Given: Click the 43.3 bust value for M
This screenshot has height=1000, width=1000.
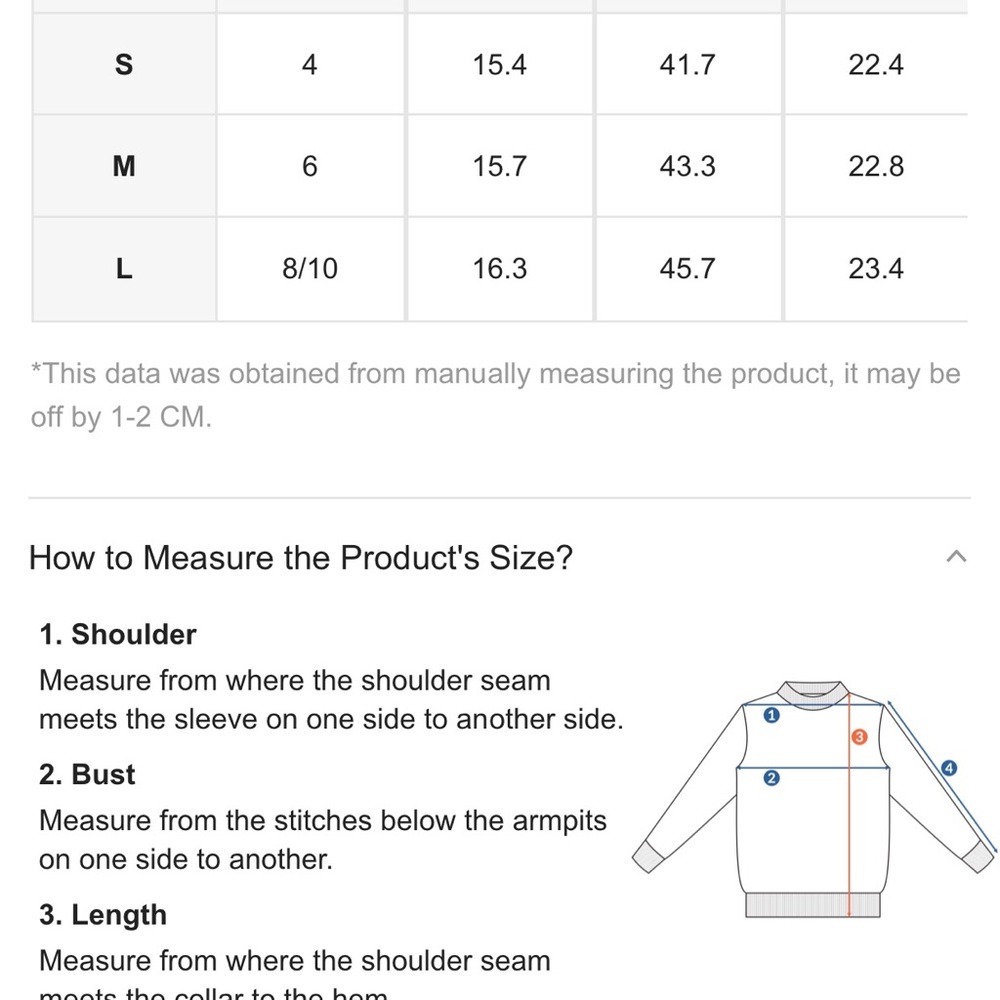Looking at the screenshot, I should pyautogui.click(x=688, y=166).
